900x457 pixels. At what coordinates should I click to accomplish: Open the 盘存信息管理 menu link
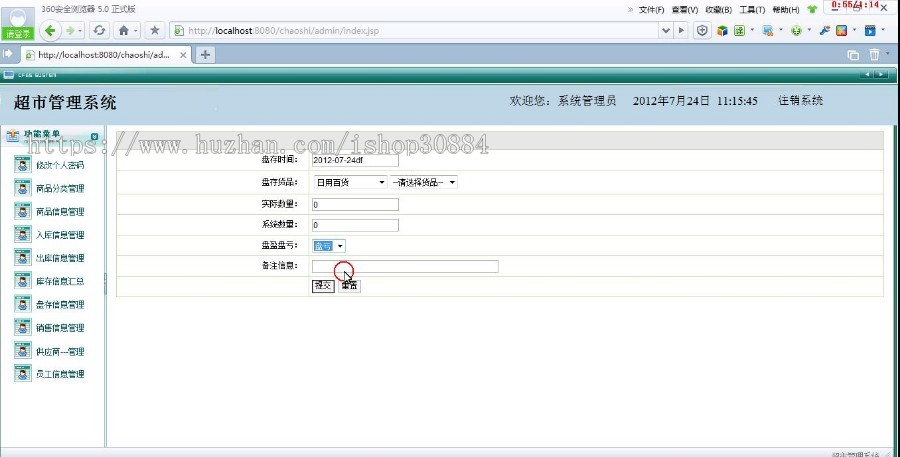coord(60,304)
